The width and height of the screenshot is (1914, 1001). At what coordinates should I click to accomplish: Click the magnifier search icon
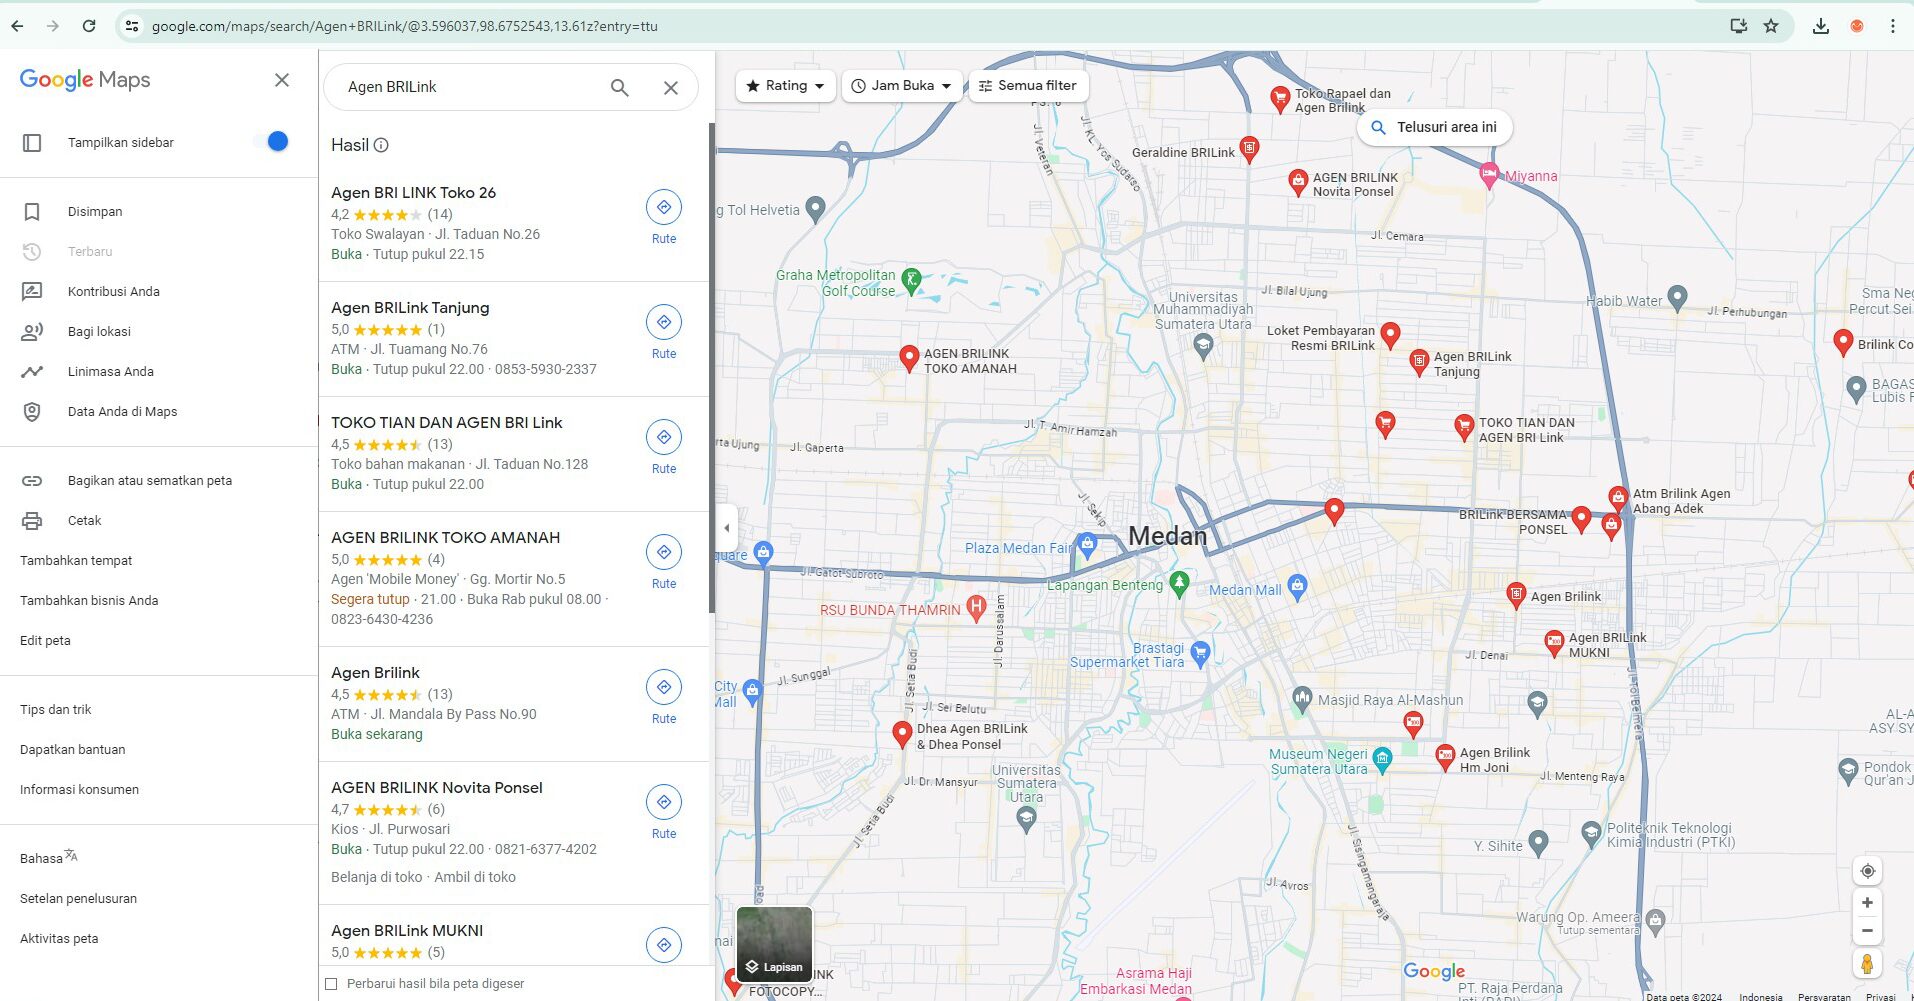click(620, 87)
